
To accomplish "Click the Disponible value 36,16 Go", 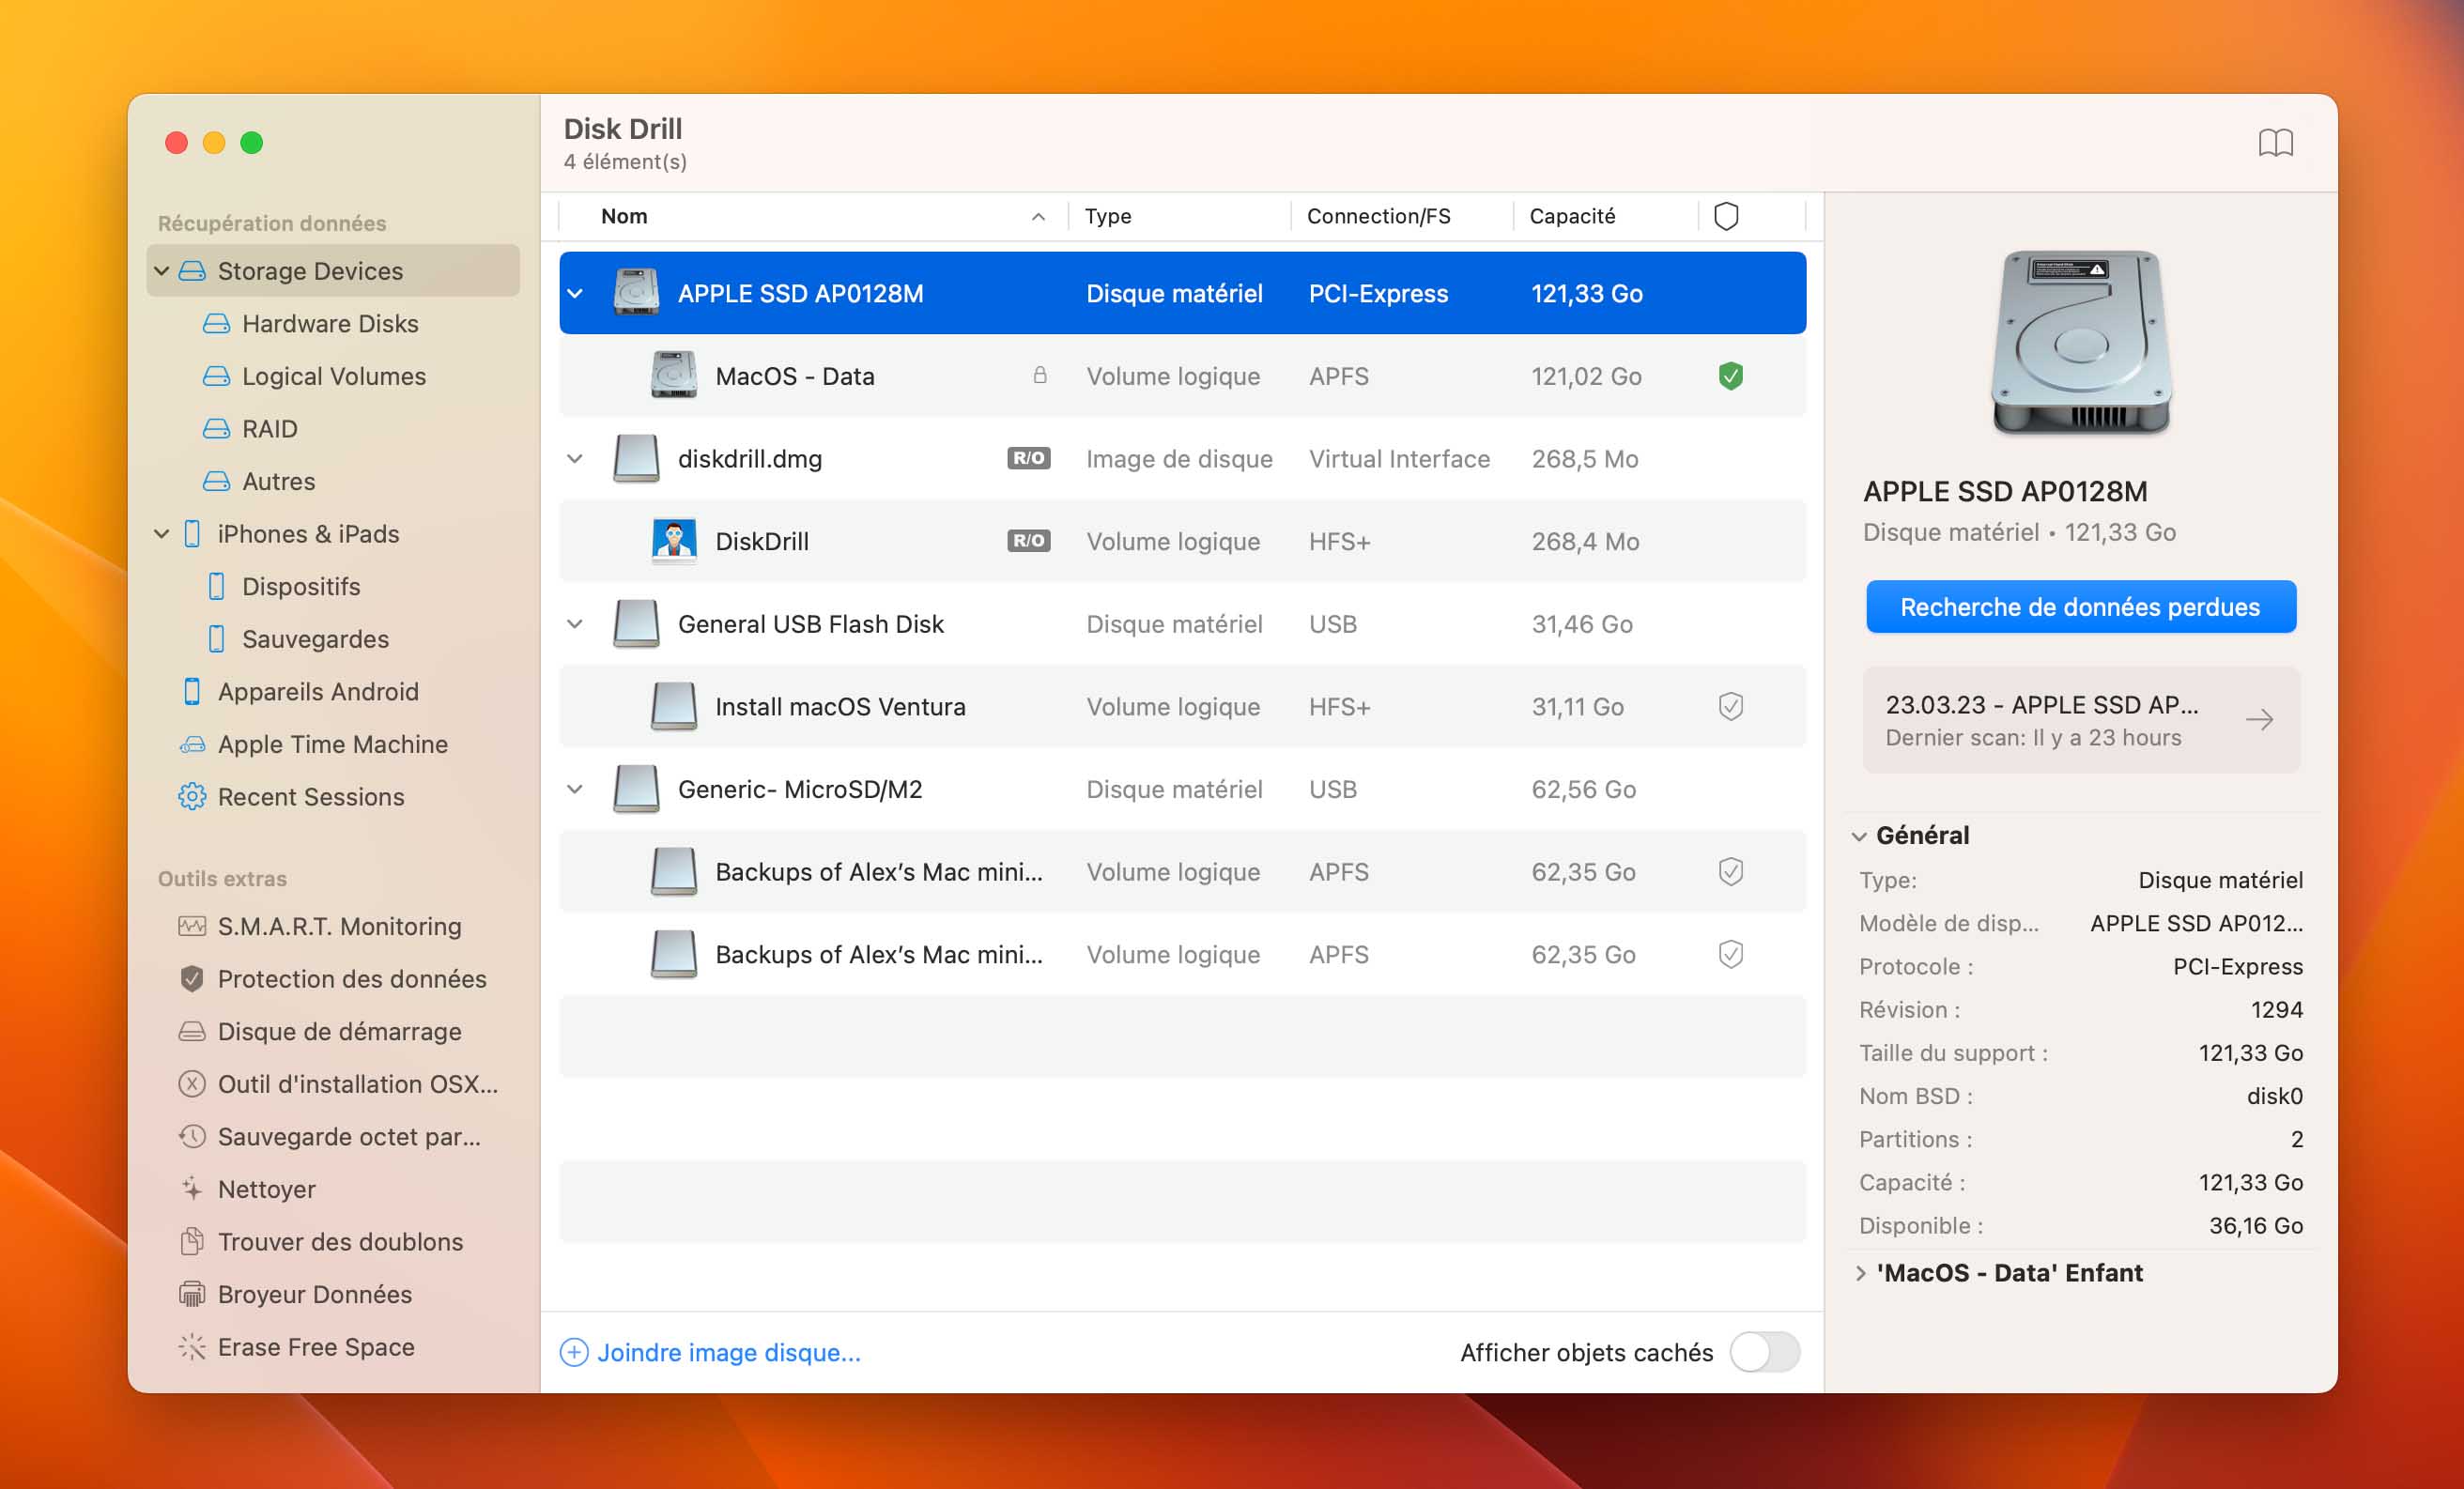I will (x=2255, y=1225).
